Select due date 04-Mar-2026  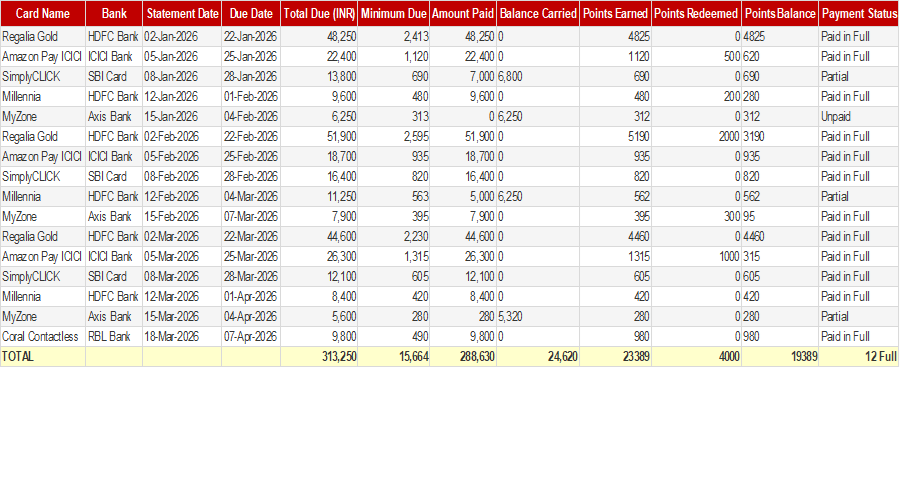(251, 196)
